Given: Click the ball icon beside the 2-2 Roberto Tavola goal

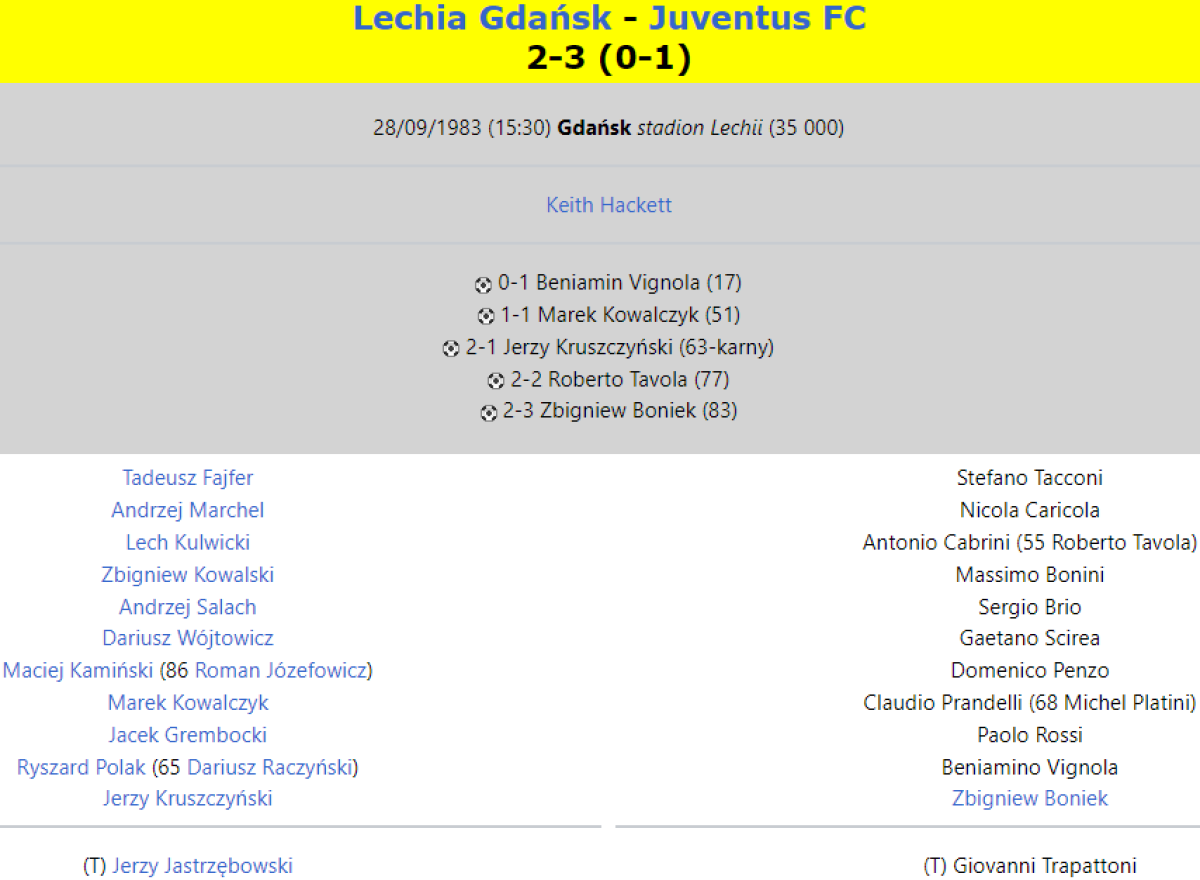Looking at the screenshot, I should 496,381.
